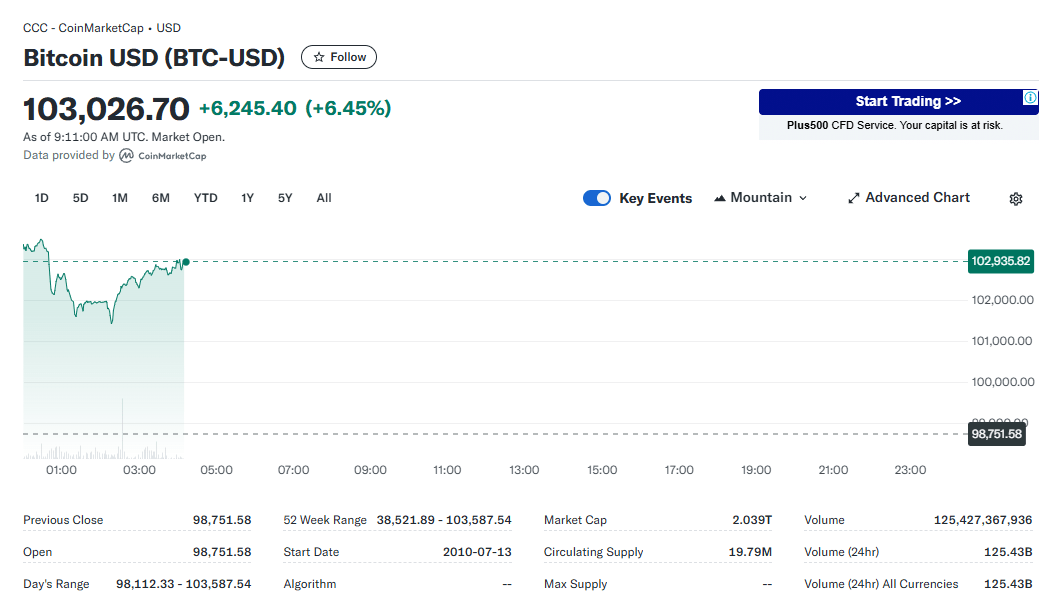The image size is (1047, 611).
Task: Select the 1D time range
Action: click(41, 198)
